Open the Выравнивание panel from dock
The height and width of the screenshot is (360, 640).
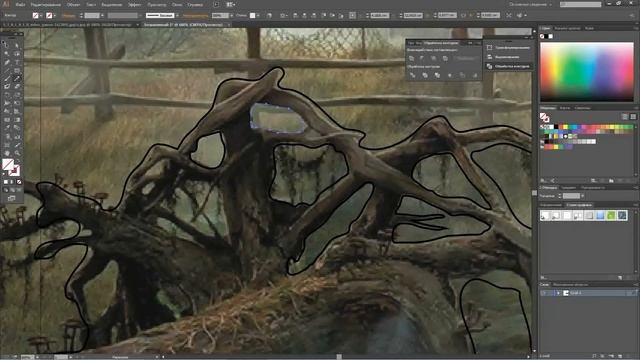click(508, 57)
